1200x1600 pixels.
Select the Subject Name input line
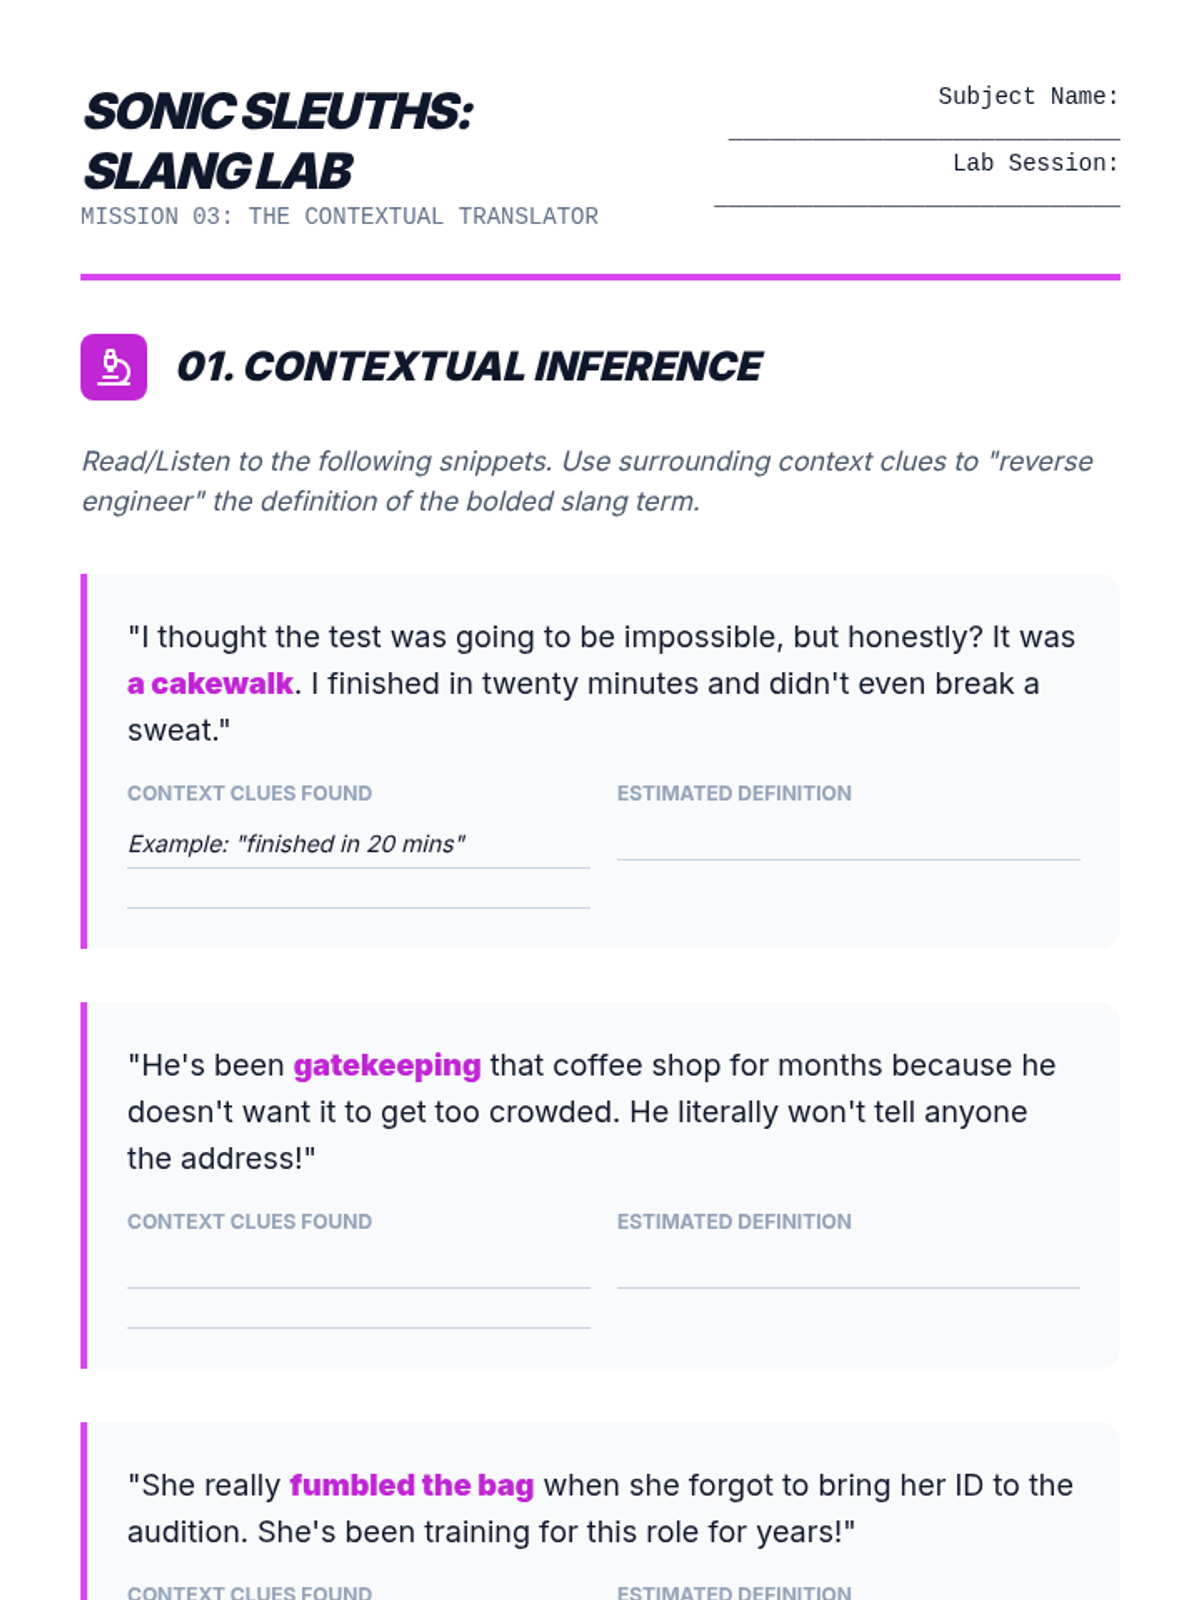point(924,128)
